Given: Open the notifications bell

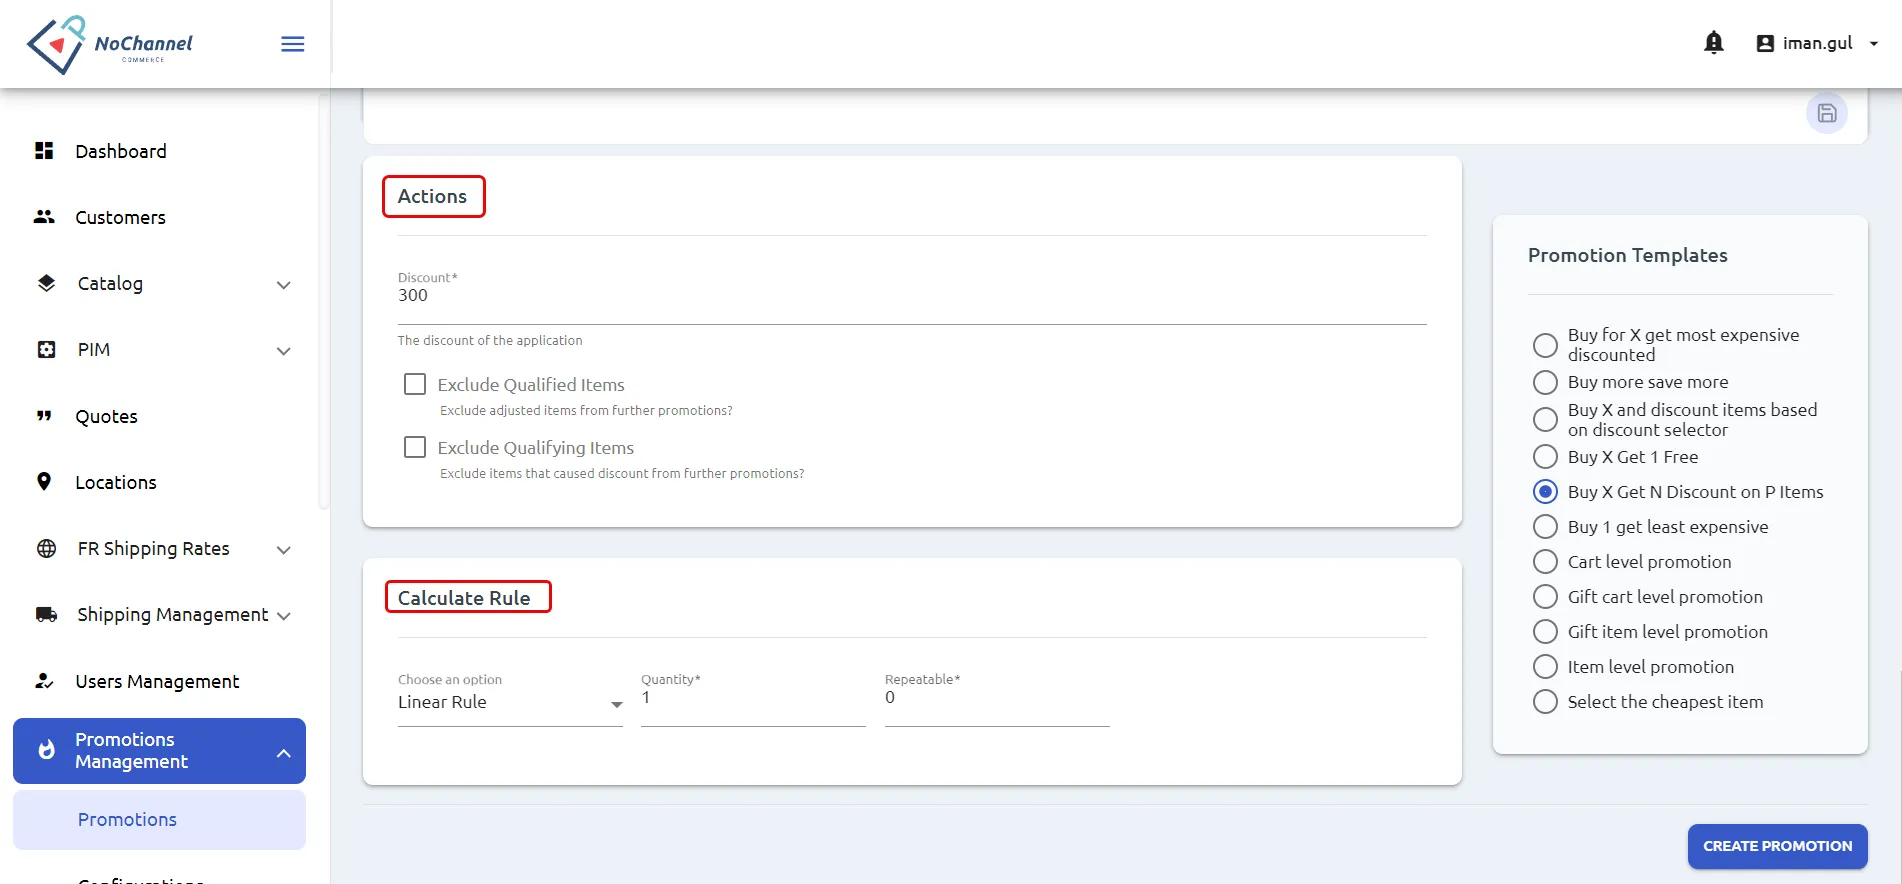Looking at the screenshot, I should point(1714,43).
